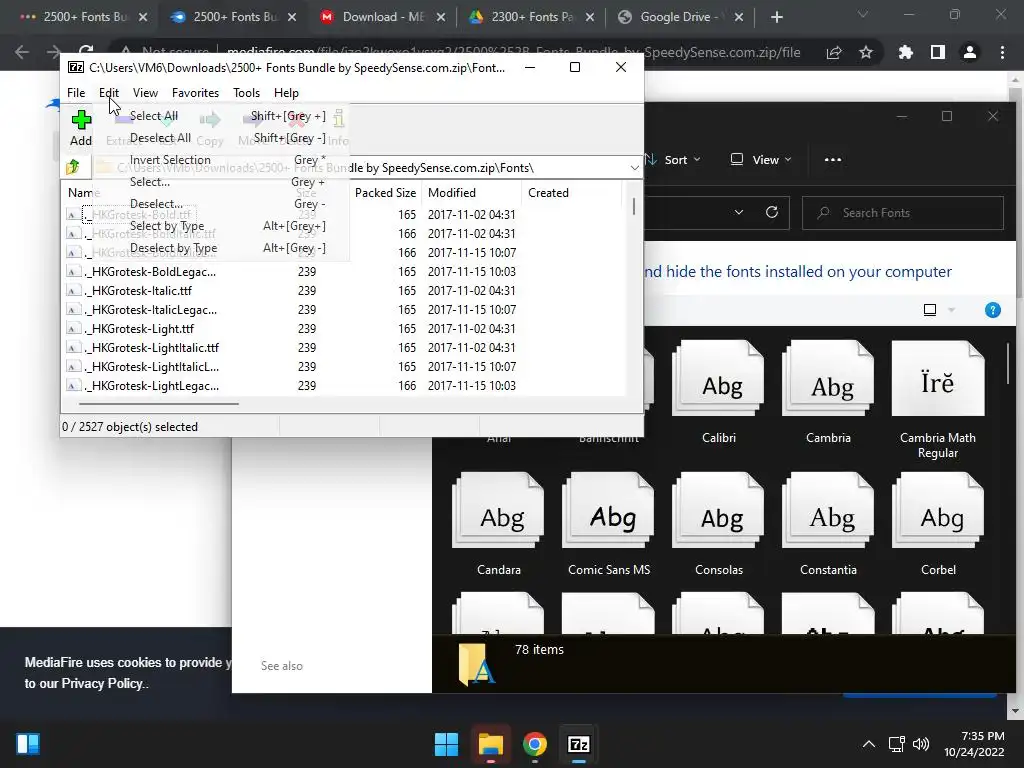The width and height of the screenshot is (1024, 768).
Task: Click the share page icon in Chrome
Action: point(834,52)
